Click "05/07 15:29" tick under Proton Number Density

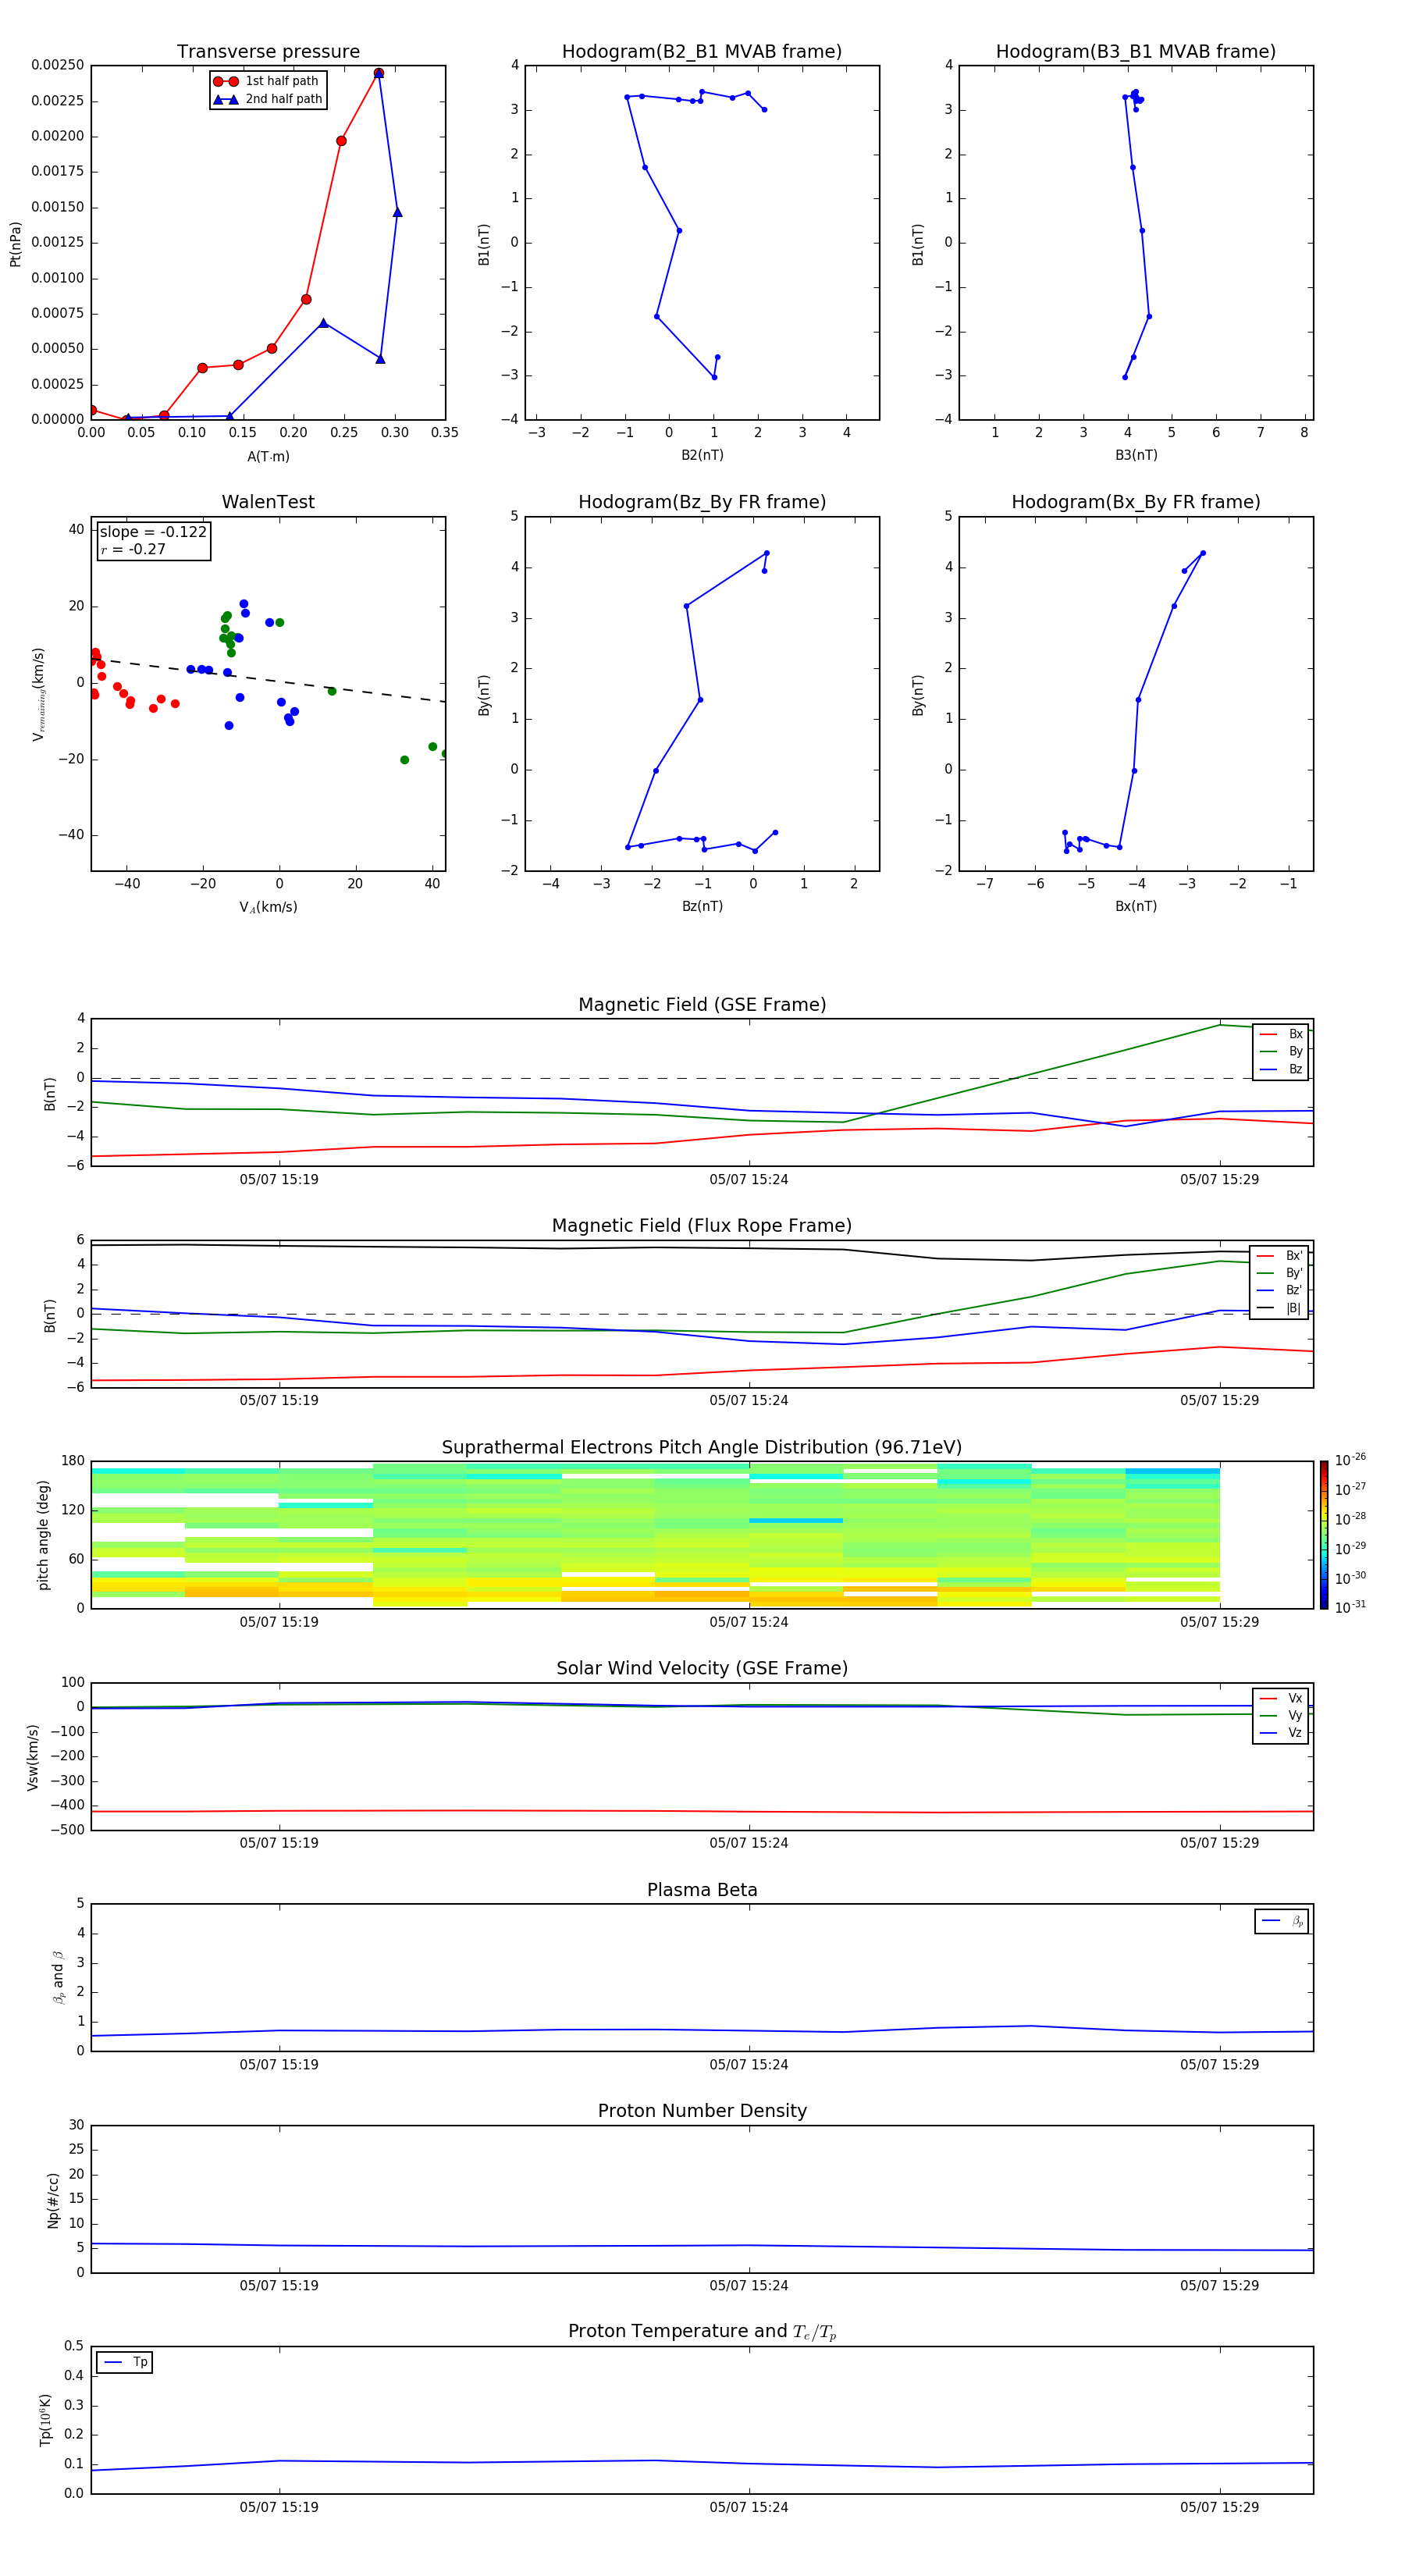tap(1219, 2285)
